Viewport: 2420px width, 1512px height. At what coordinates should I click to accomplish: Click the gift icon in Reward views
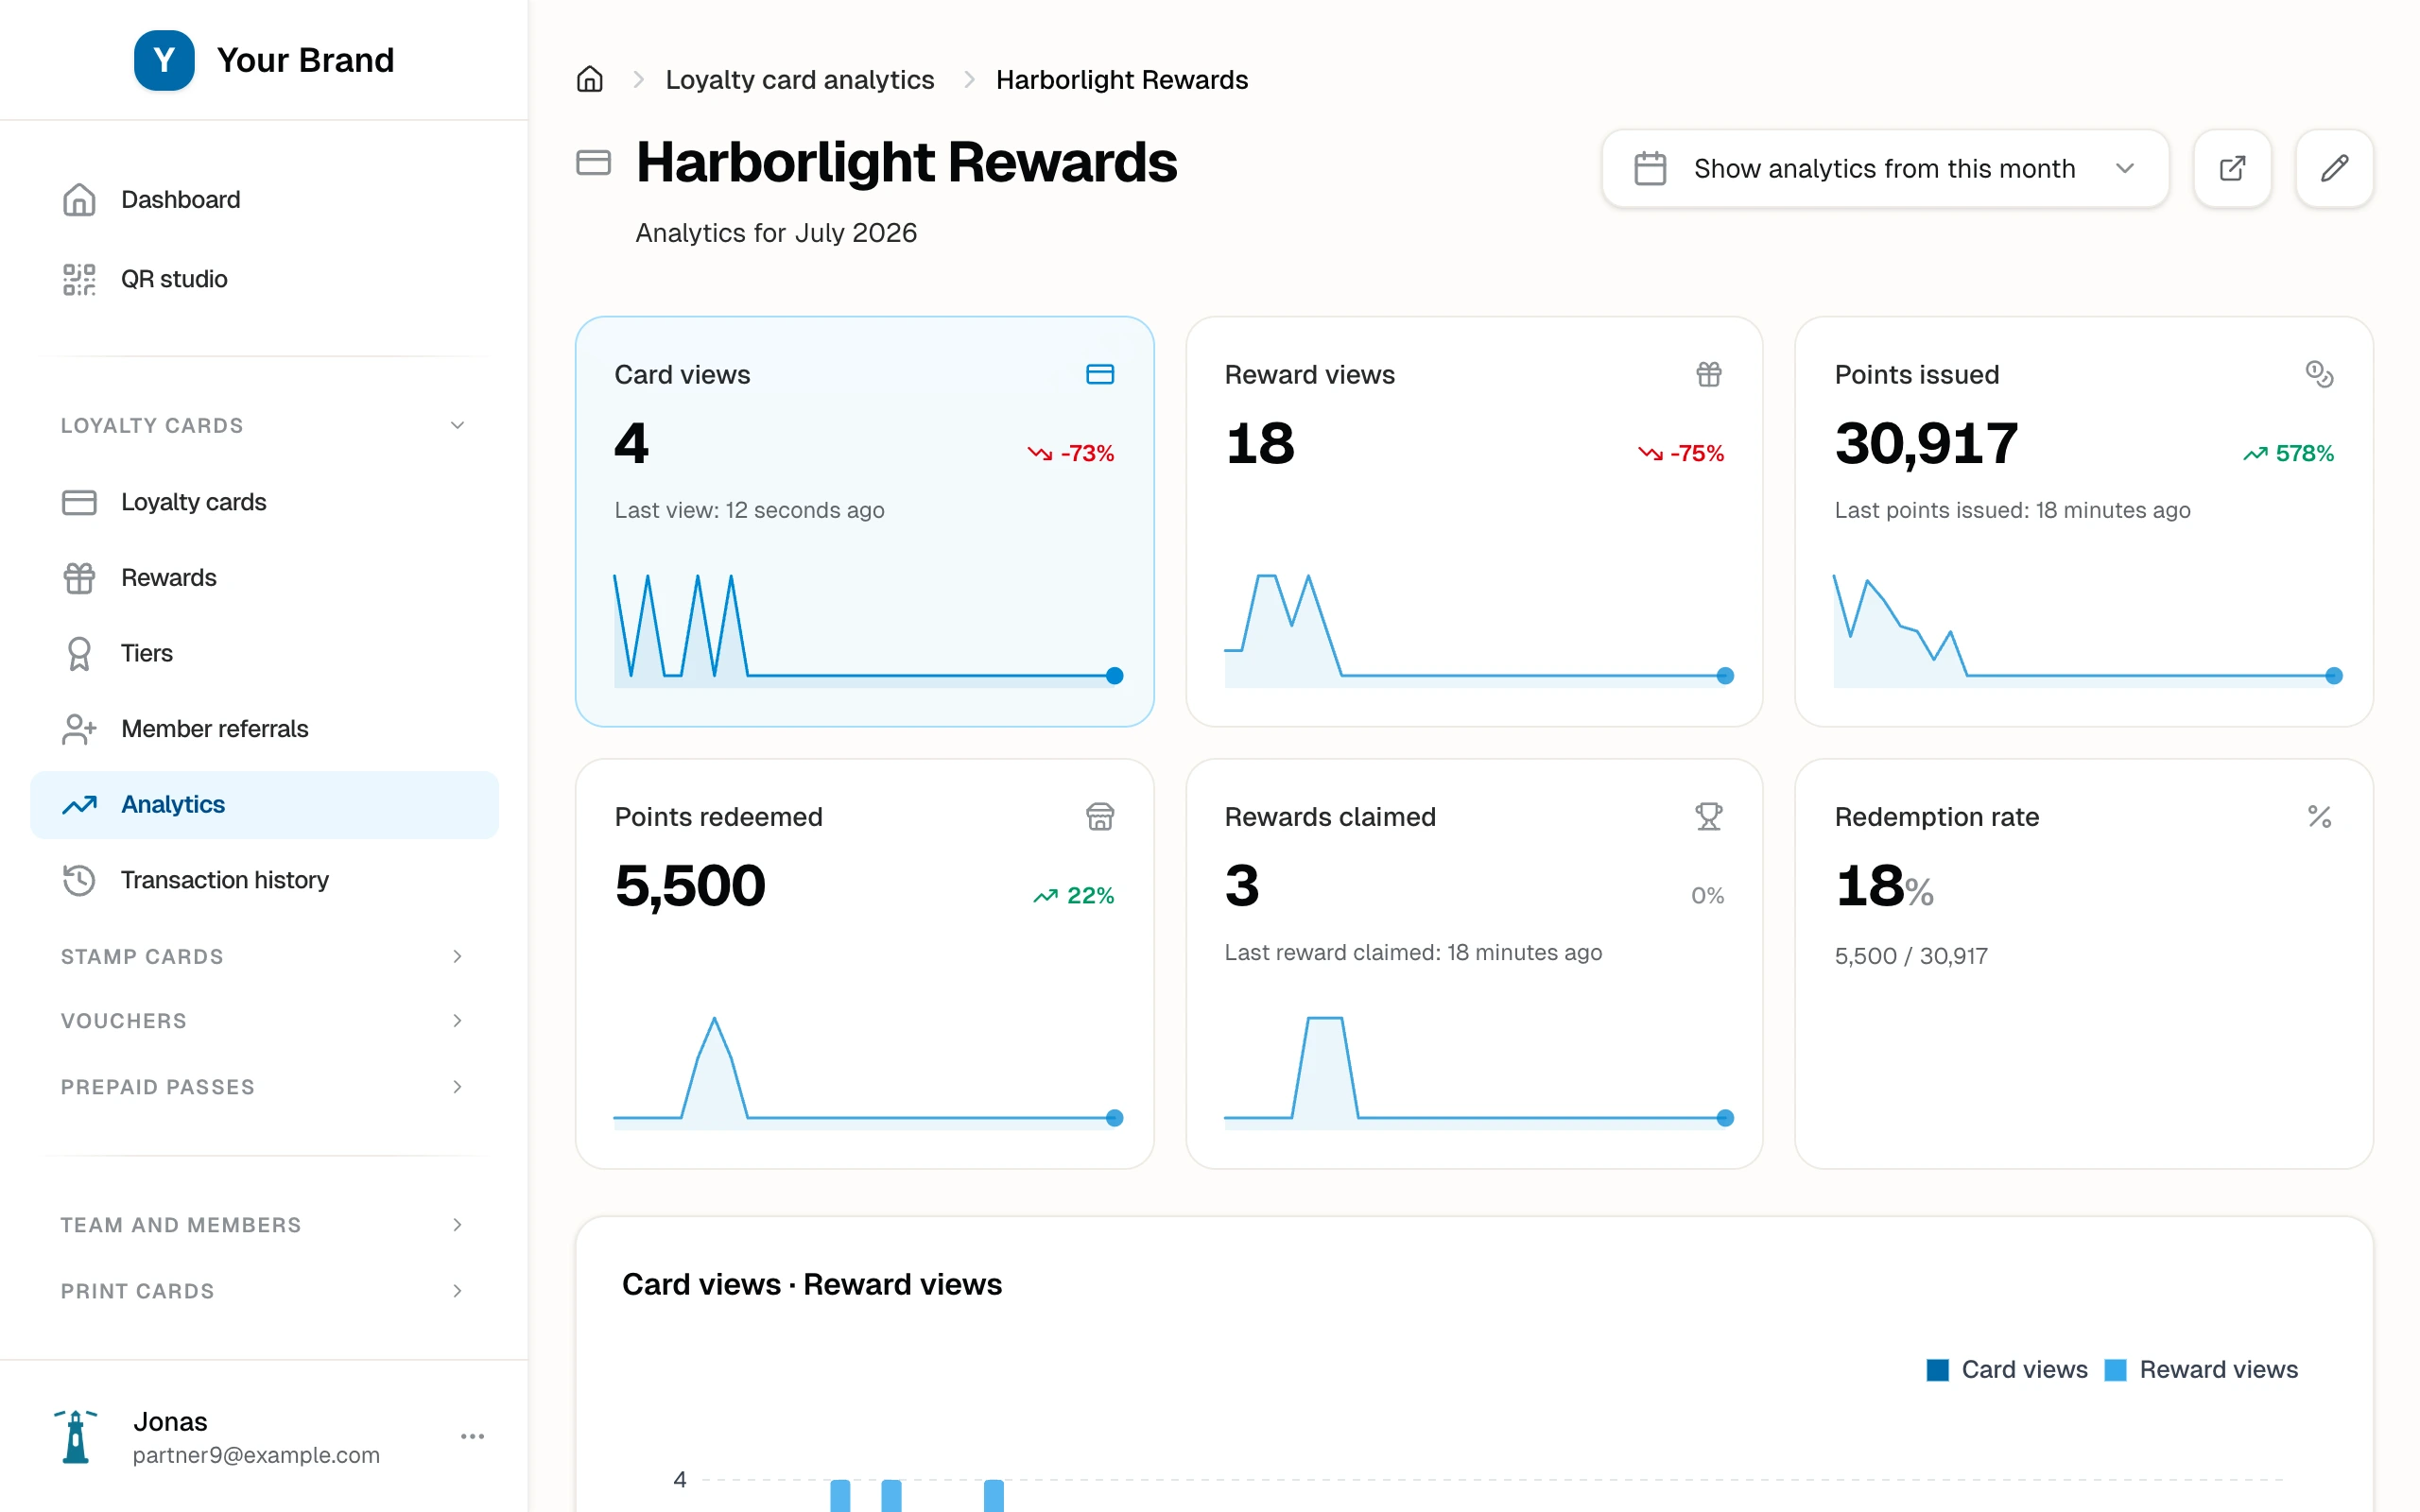[x=1709, y=374]
